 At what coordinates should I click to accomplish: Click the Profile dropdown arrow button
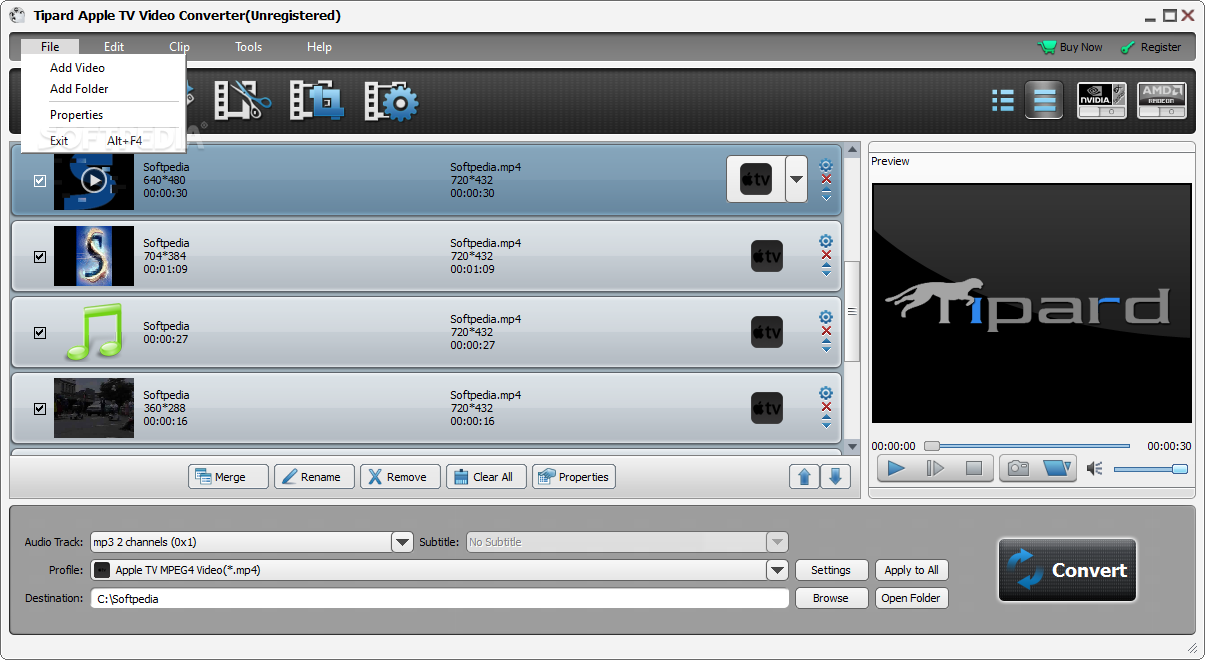(x=777, y=570)
